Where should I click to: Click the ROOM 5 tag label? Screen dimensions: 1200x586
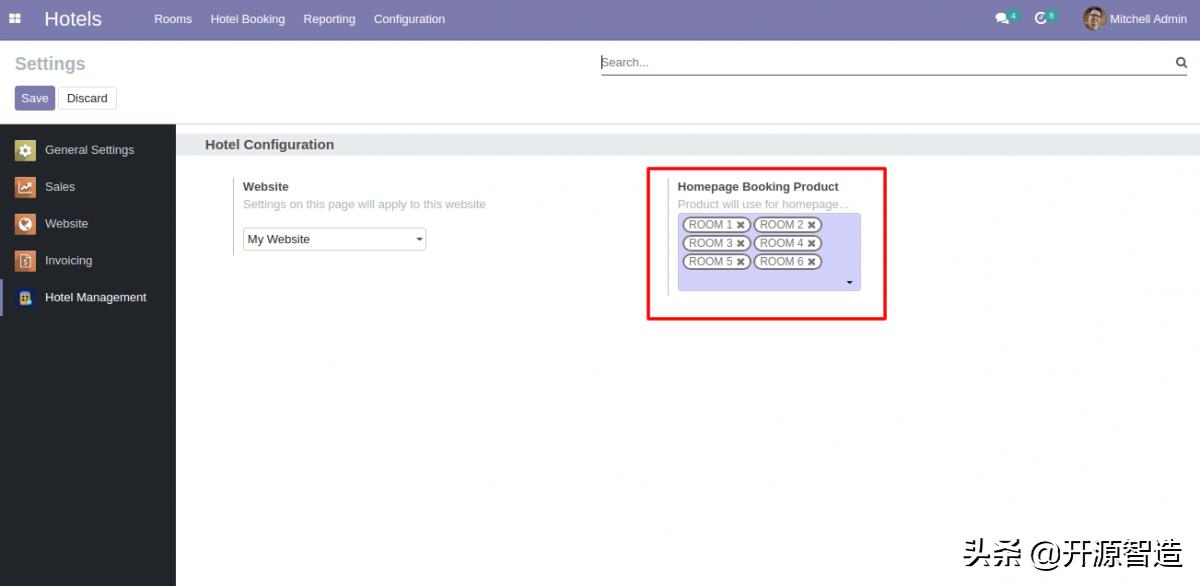click(710, 262)
